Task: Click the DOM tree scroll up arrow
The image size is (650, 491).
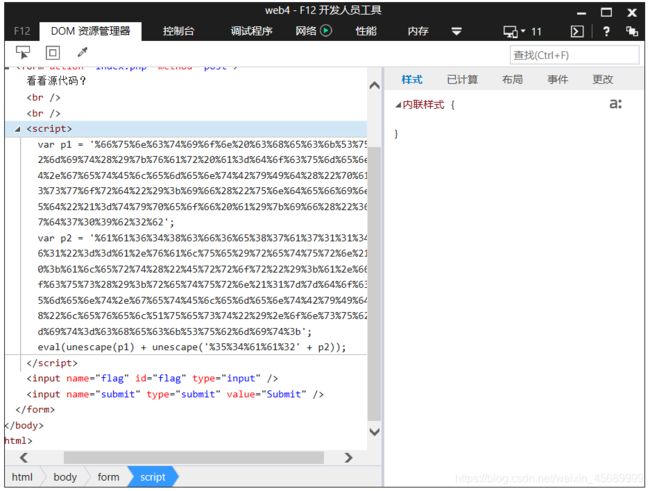Action: pyautogui.click(x=374, y=85)
